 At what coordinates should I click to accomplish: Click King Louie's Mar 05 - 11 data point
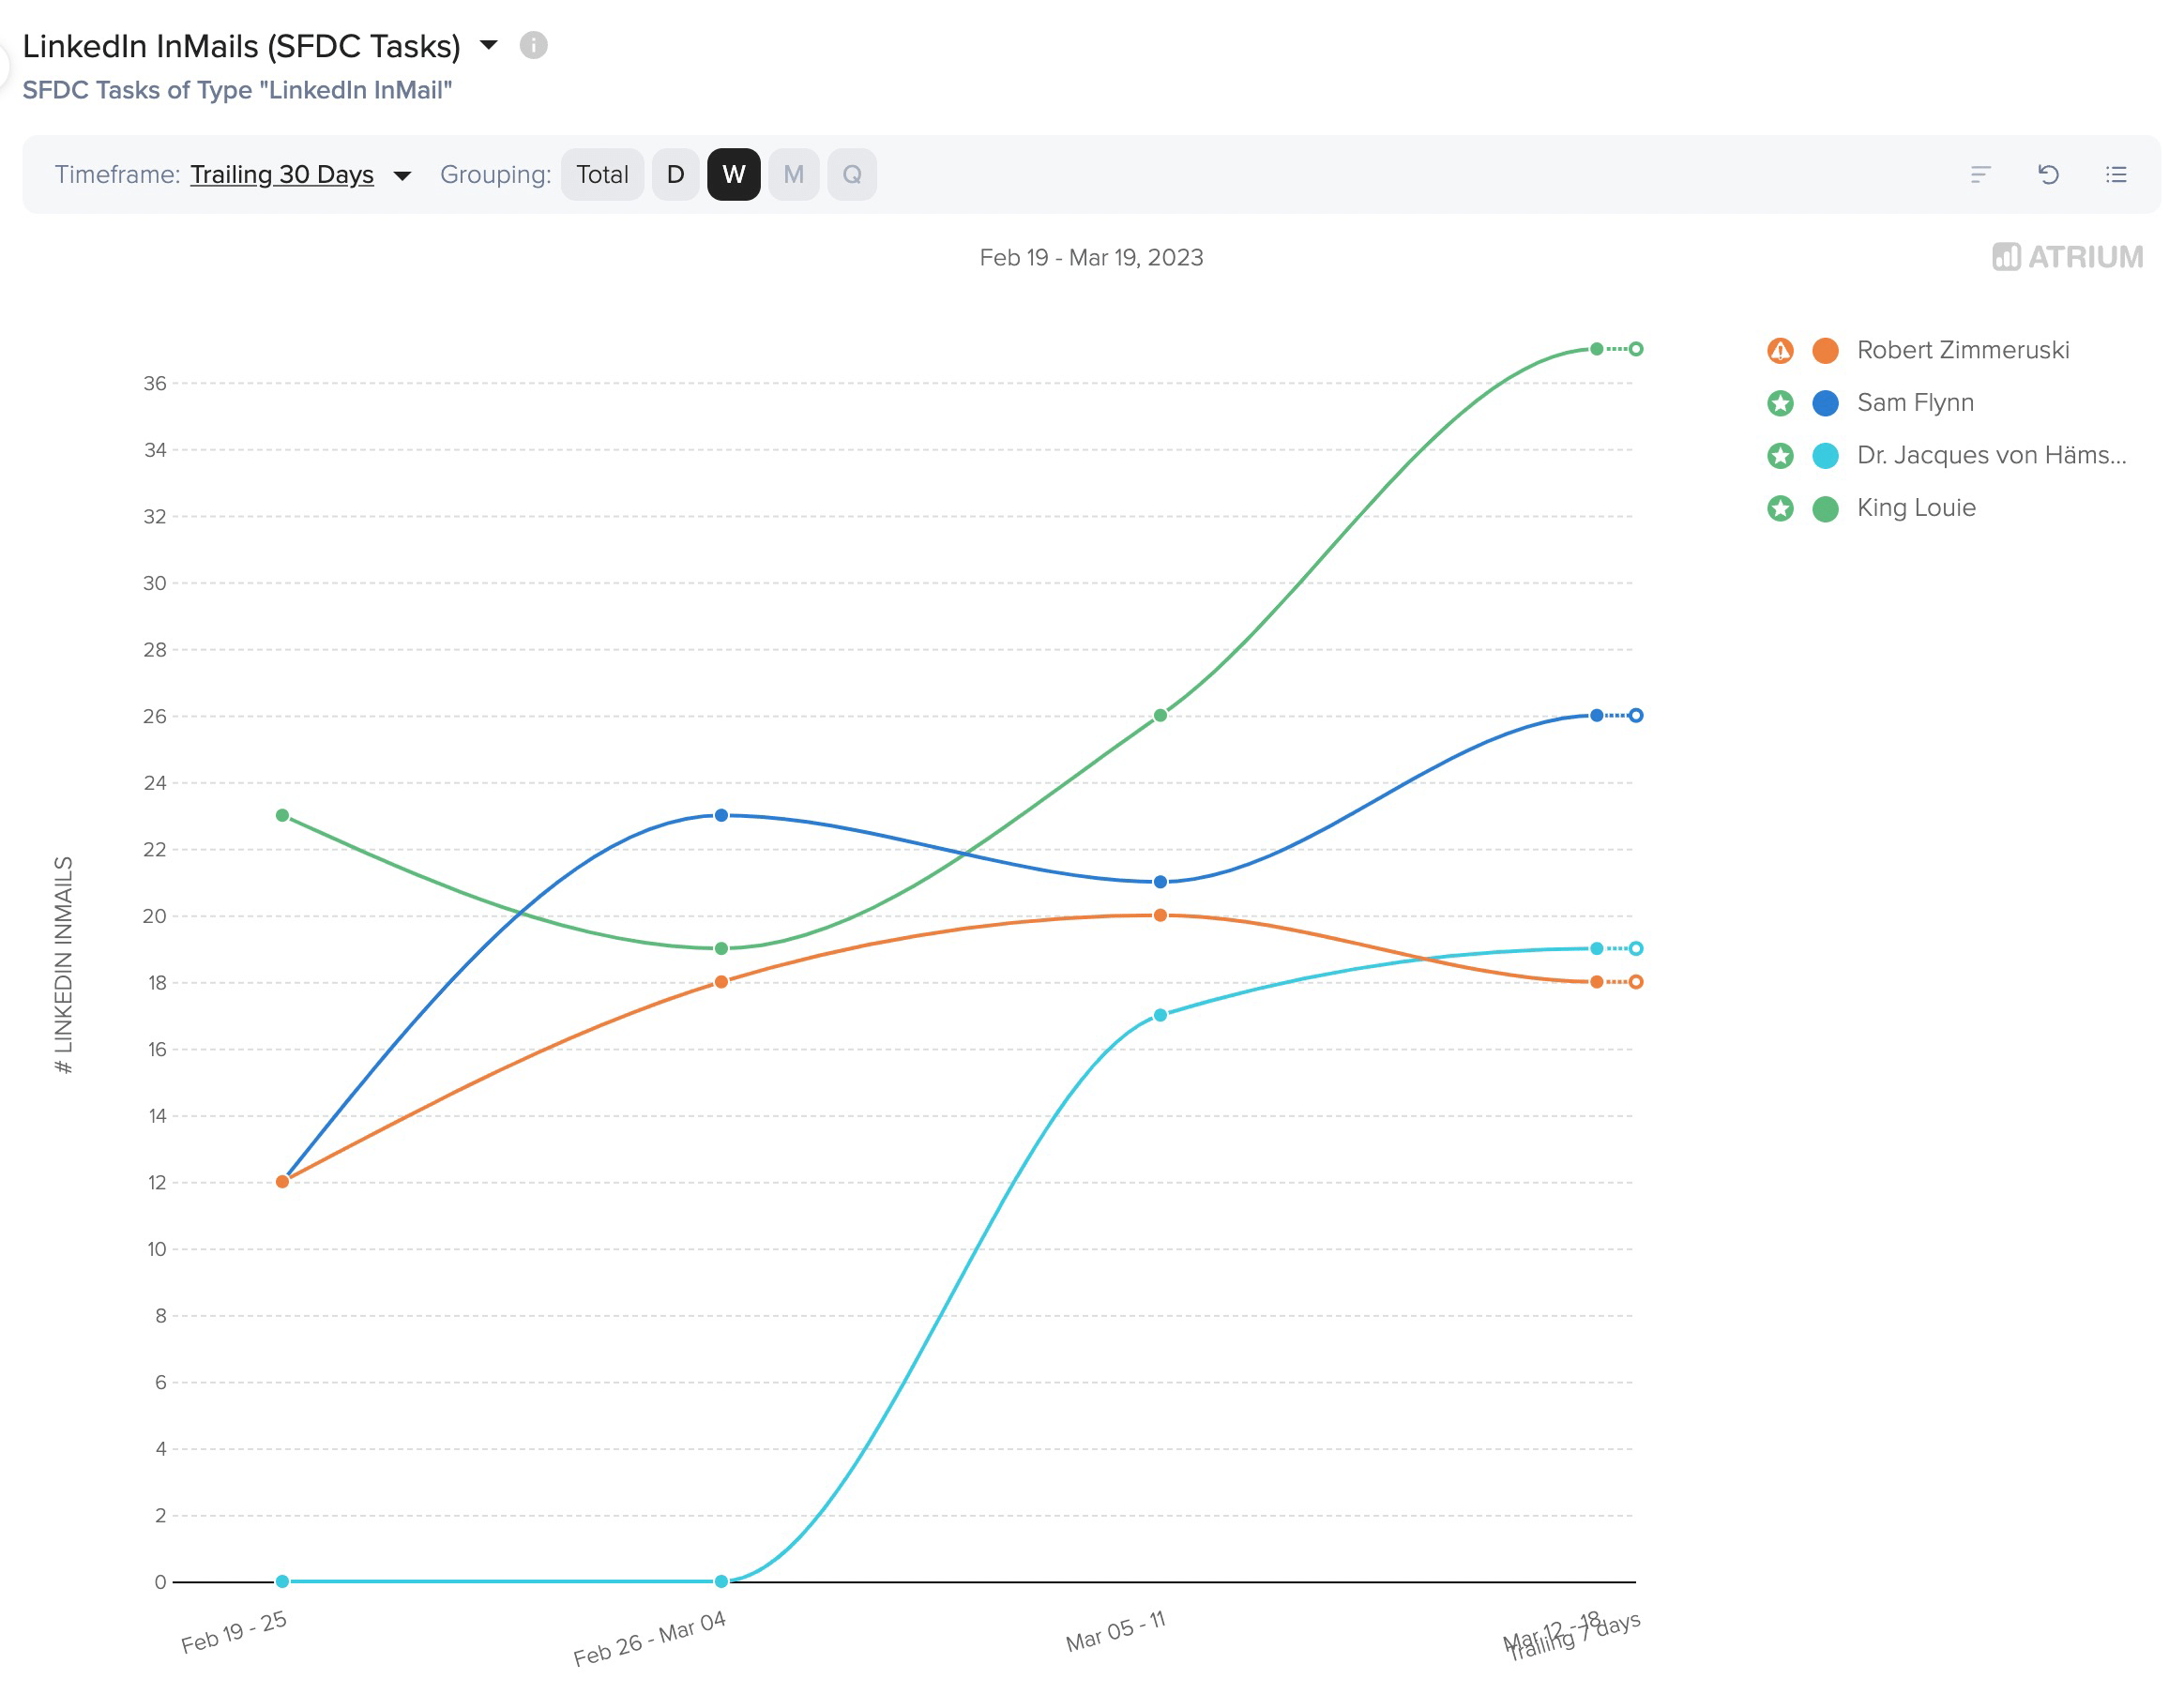click(1160, 716)
